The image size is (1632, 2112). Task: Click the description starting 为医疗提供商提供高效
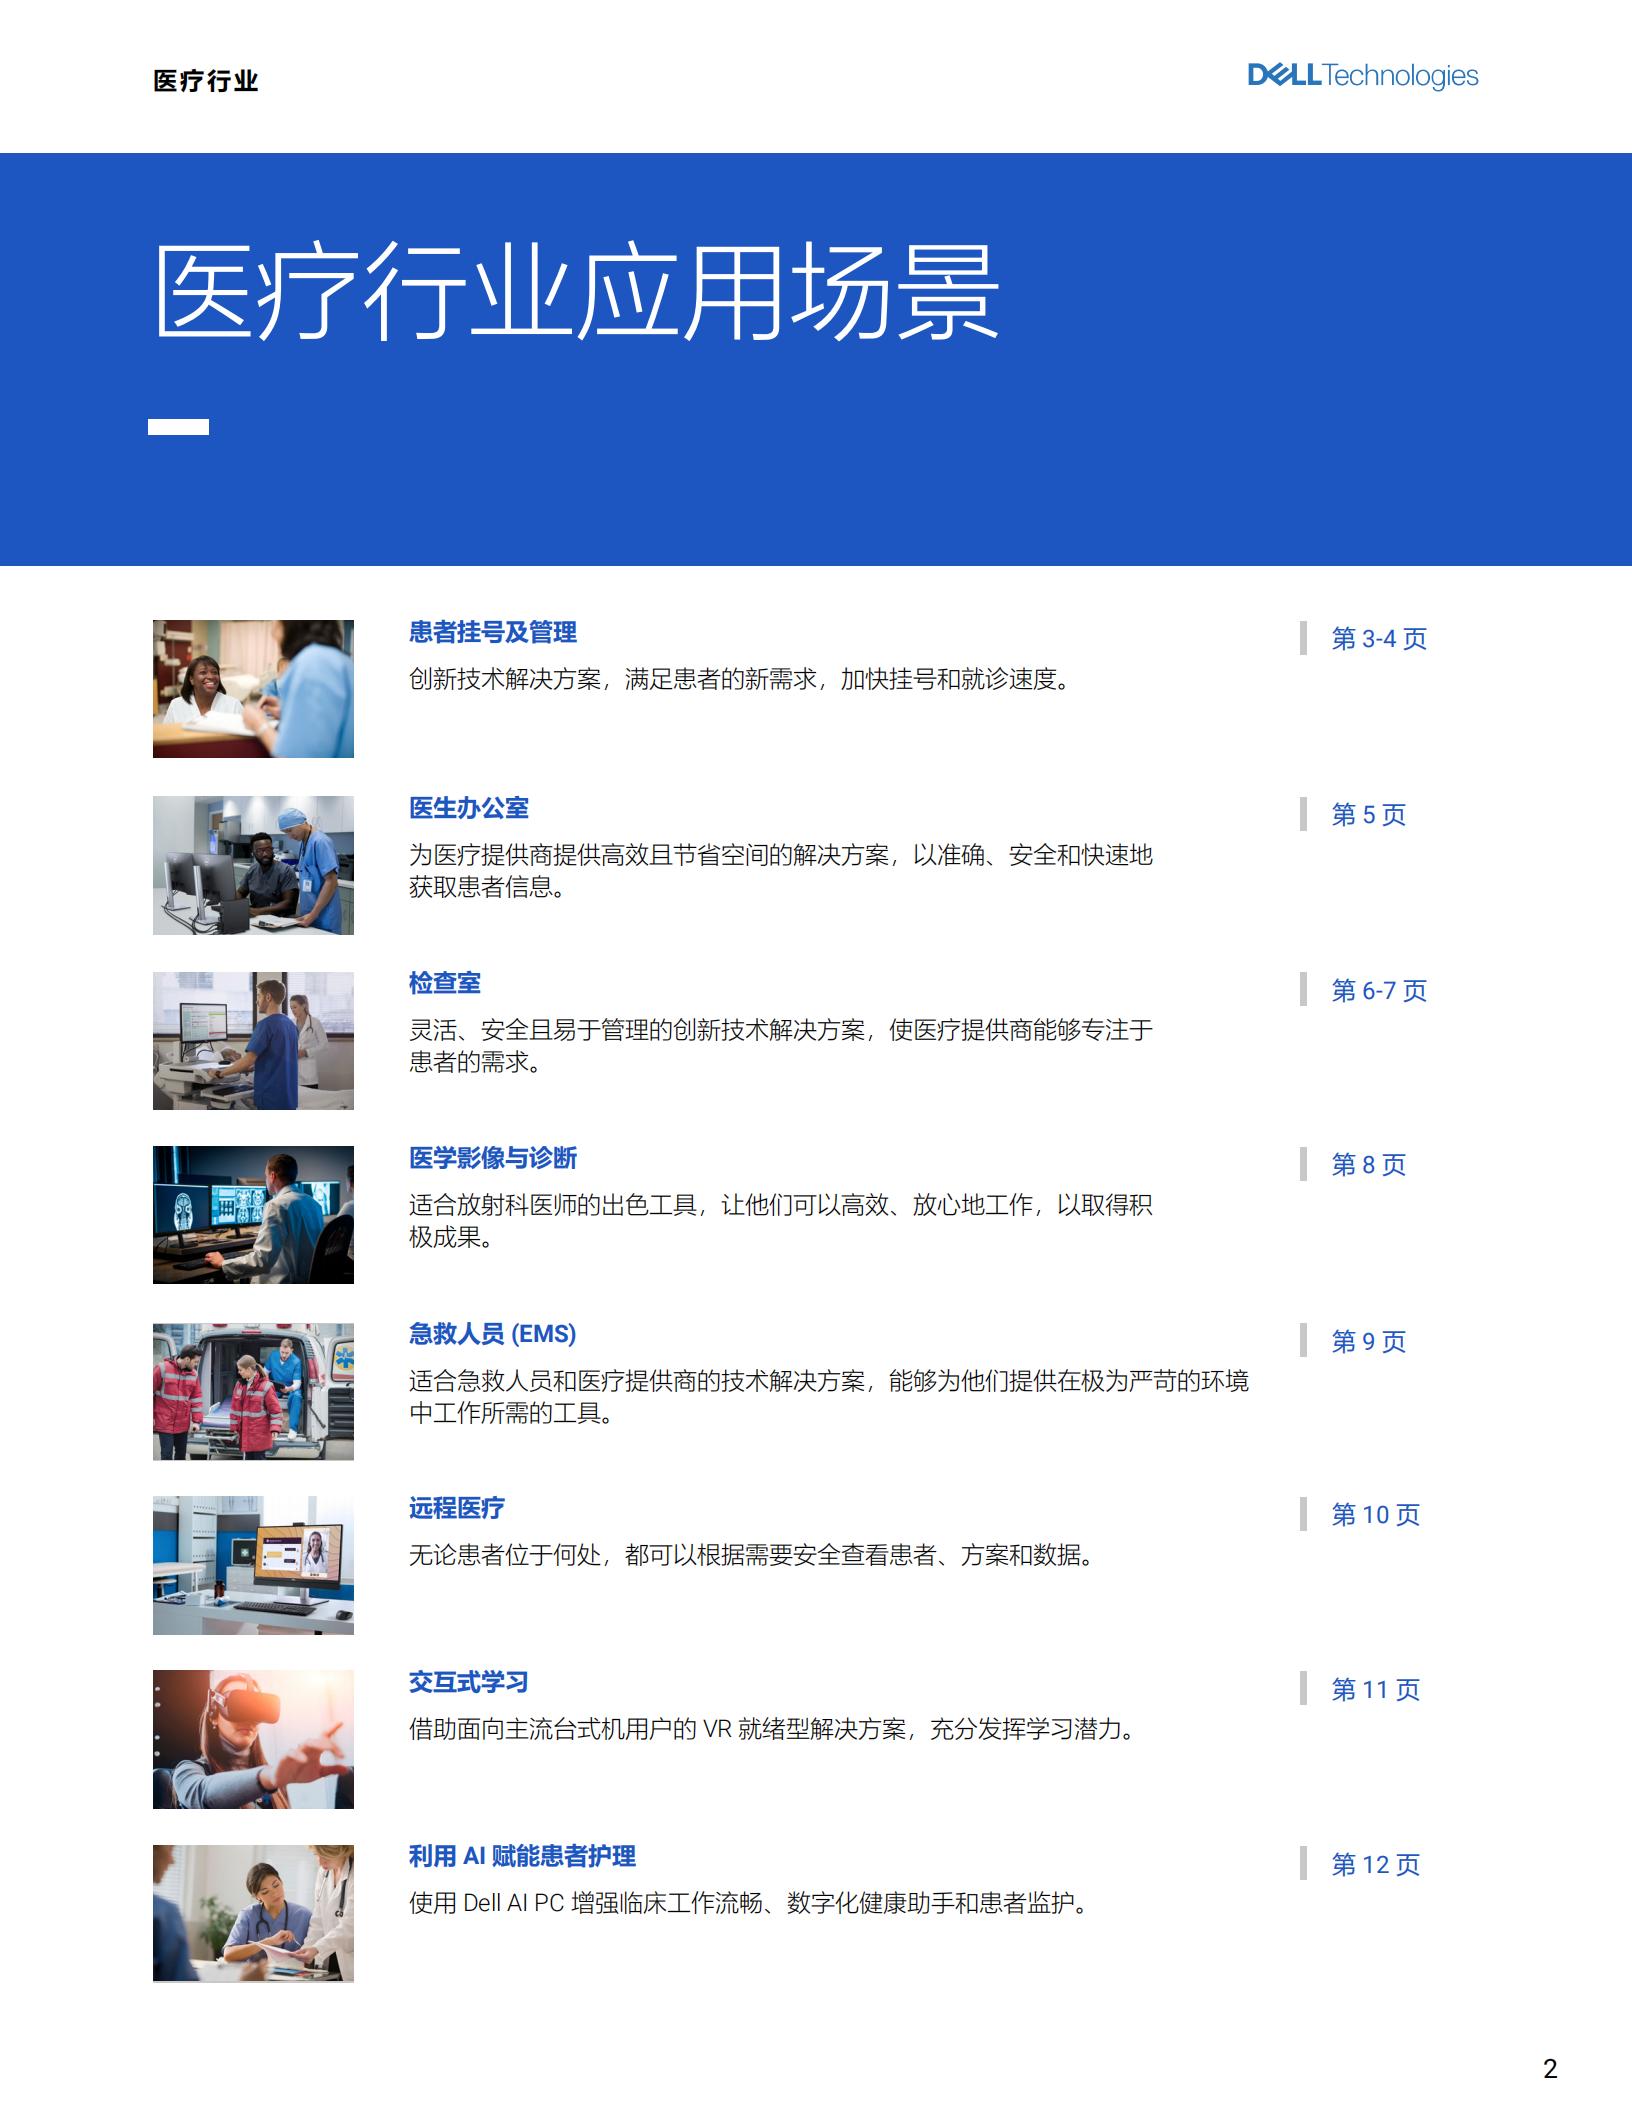coord(781,871)
